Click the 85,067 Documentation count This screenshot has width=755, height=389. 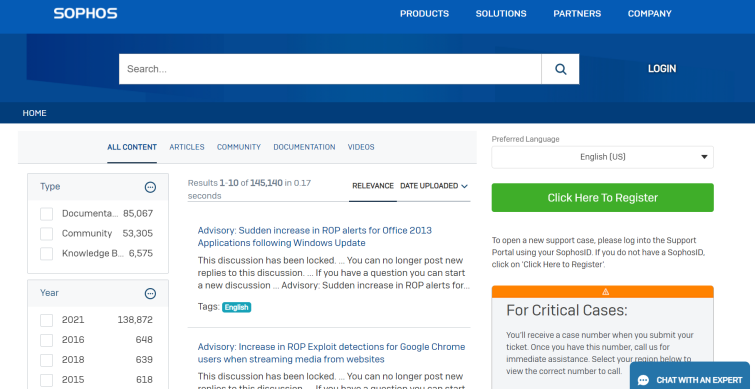[138, 214]
